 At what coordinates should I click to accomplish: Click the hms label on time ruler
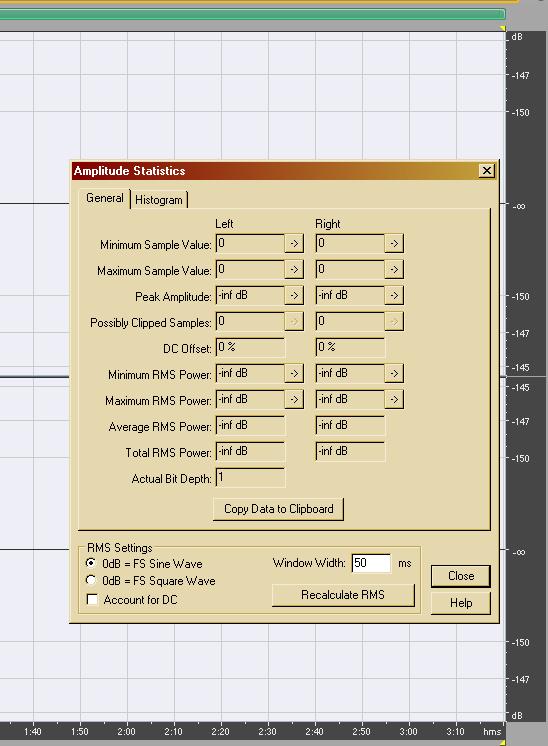pyautogui.click(x=492, y=732)
